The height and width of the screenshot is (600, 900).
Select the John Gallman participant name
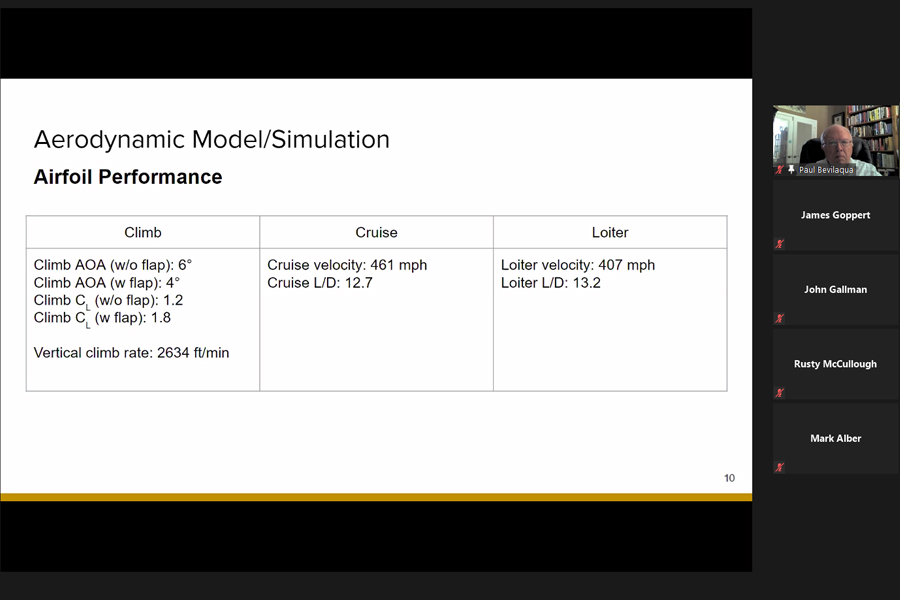(835, 290)
